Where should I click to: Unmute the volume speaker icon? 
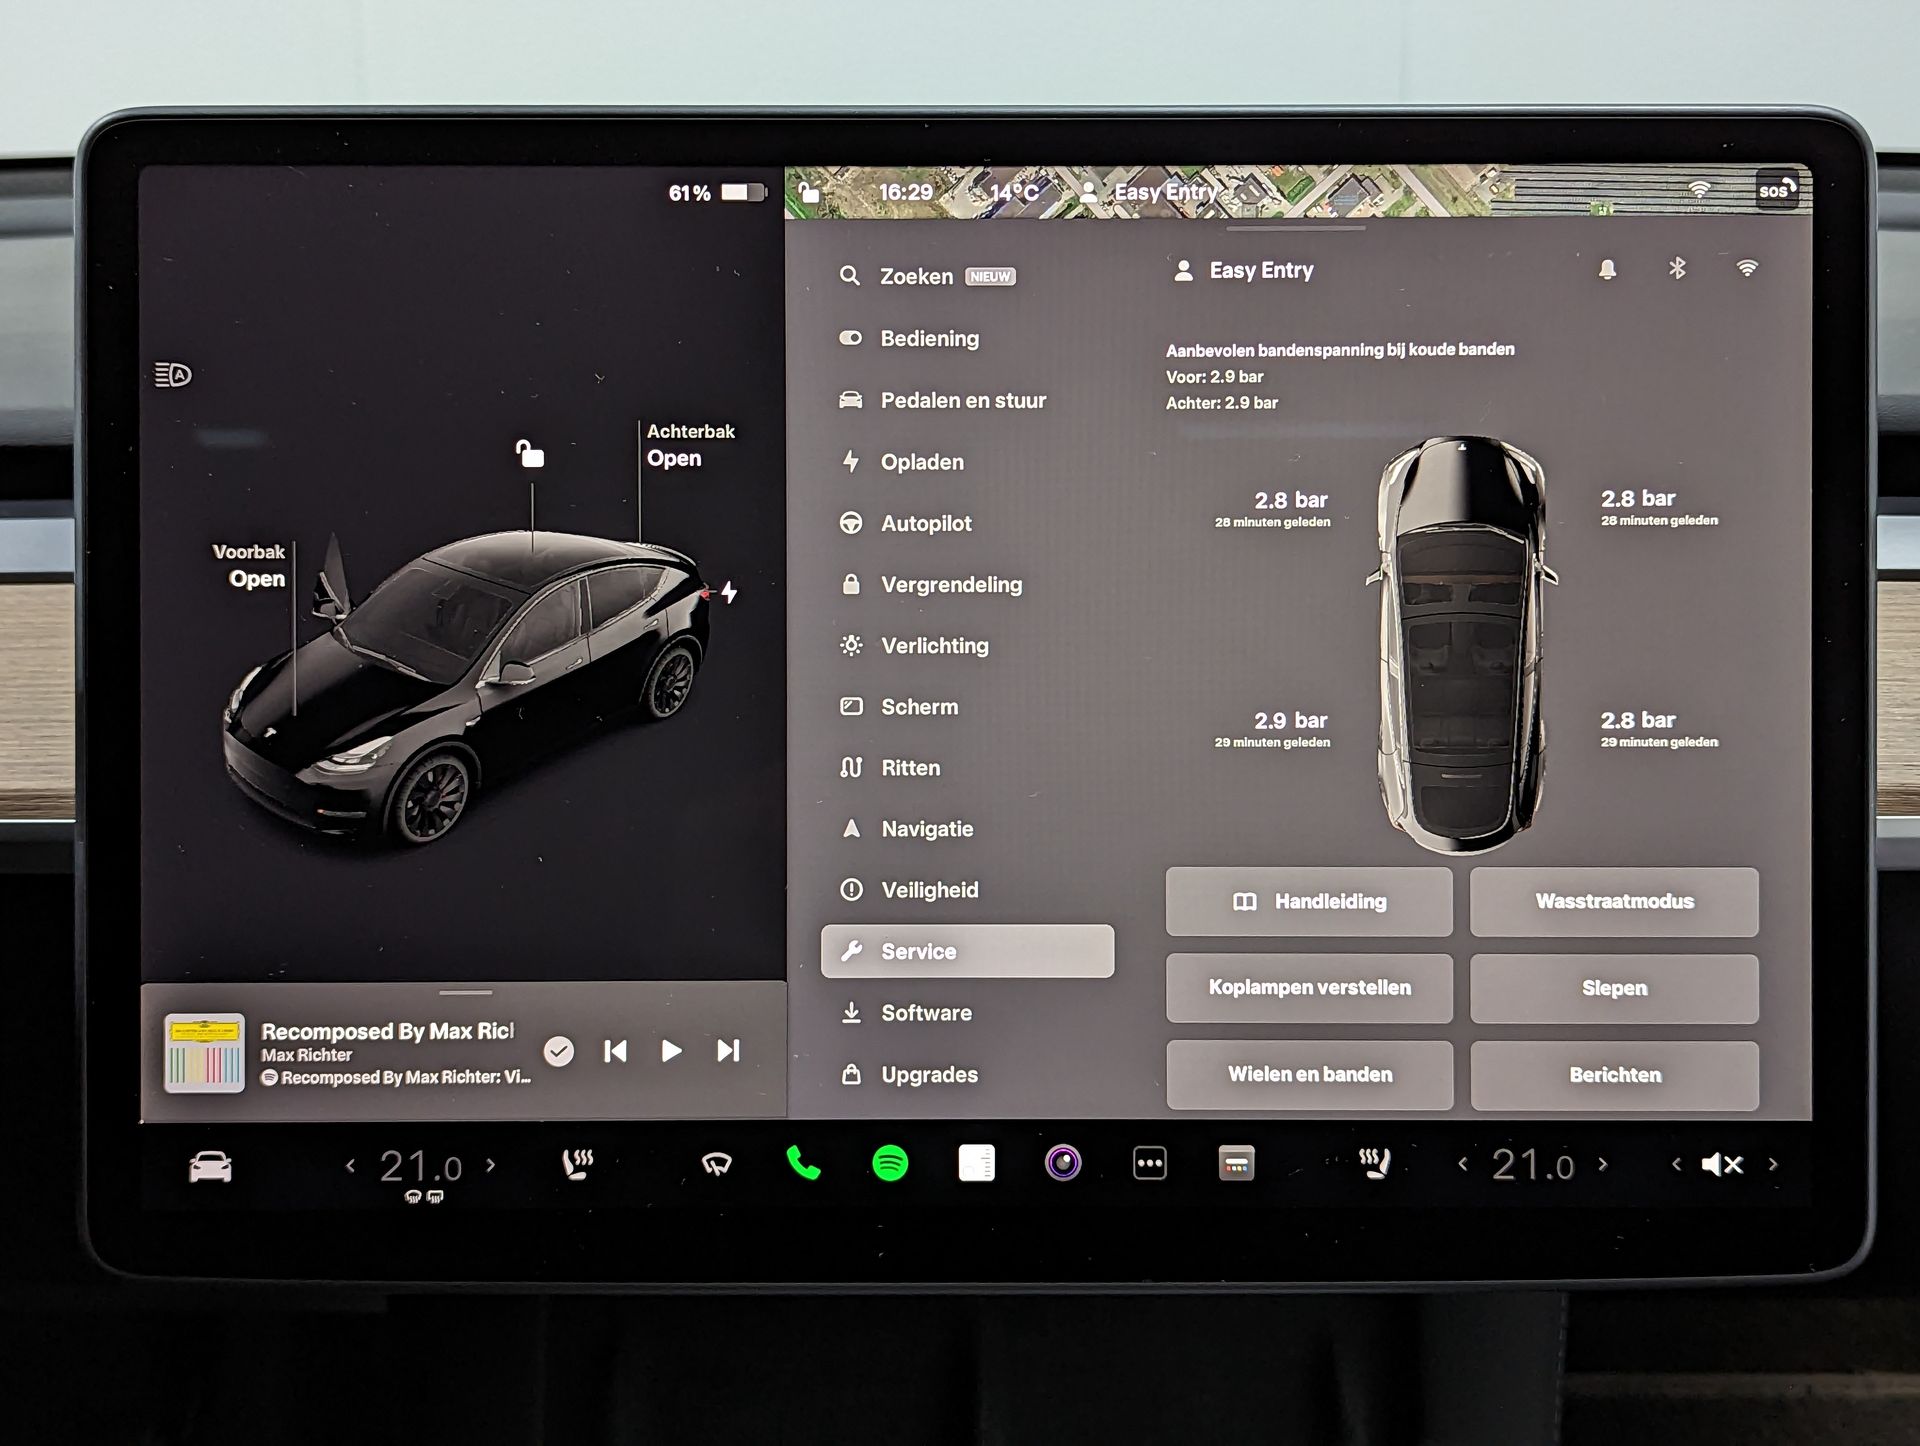pos(1722,1164)
